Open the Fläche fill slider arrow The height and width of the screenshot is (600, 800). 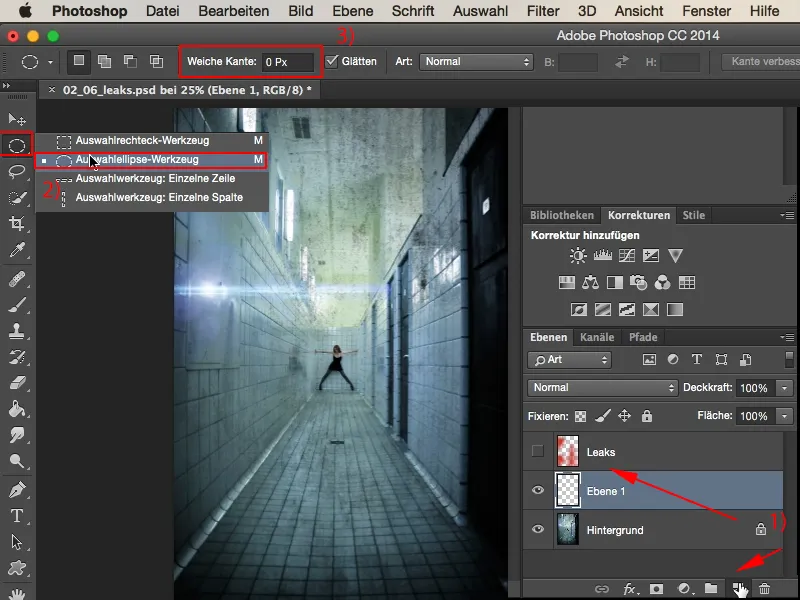click(784, 416)
